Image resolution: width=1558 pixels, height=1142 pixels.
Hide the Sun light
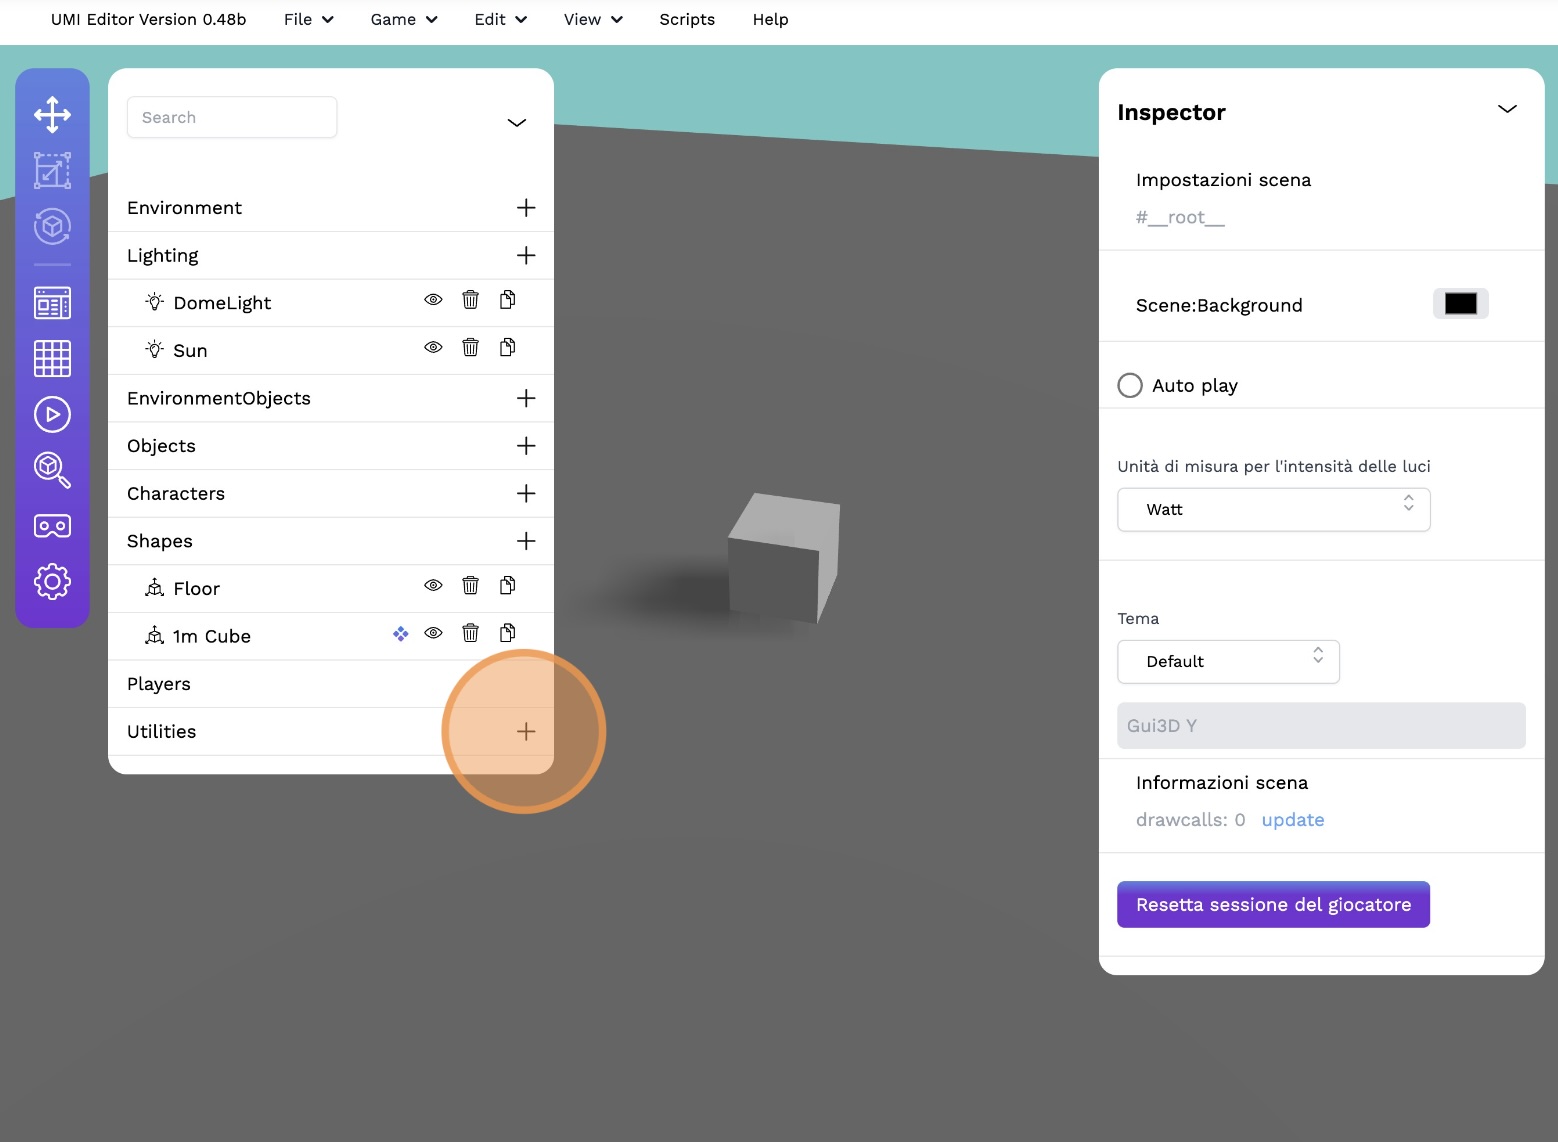(x=433, y=348)
